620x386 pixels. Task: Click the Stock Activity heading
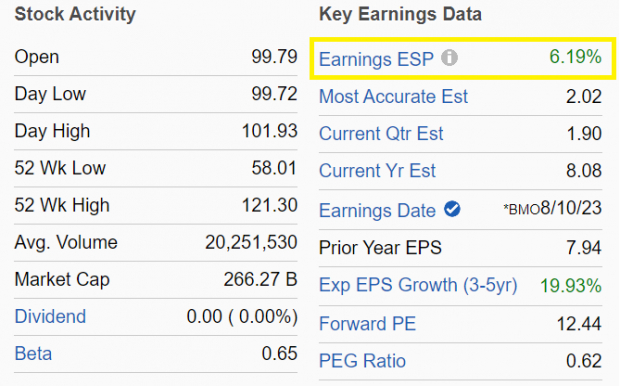tap(75, 14)
